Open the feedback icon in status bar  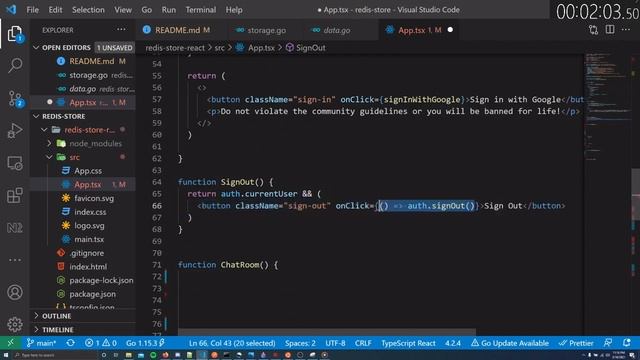pos(608,343)
